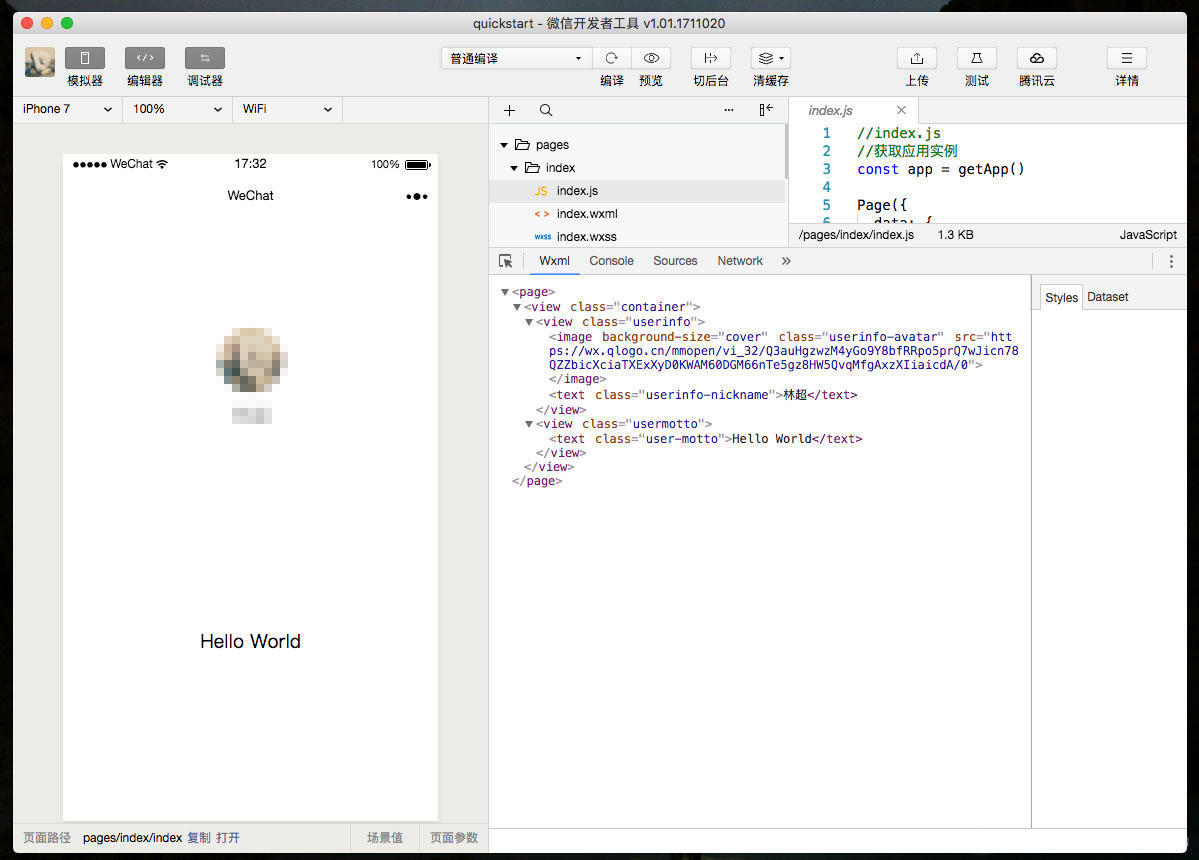Open the details (详情) menu icon
The image size is (1199, 860).
click(x=1127, y=58)
